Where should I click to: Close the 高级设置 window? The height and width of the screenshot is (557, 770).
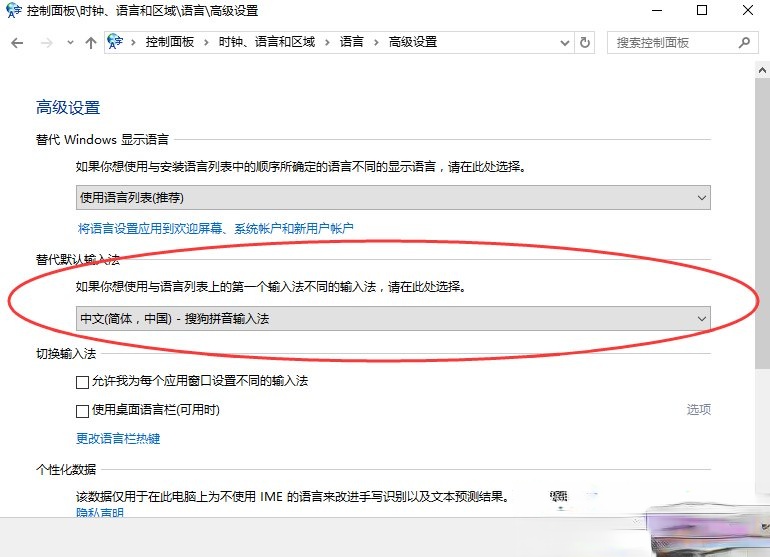[747, 10]
